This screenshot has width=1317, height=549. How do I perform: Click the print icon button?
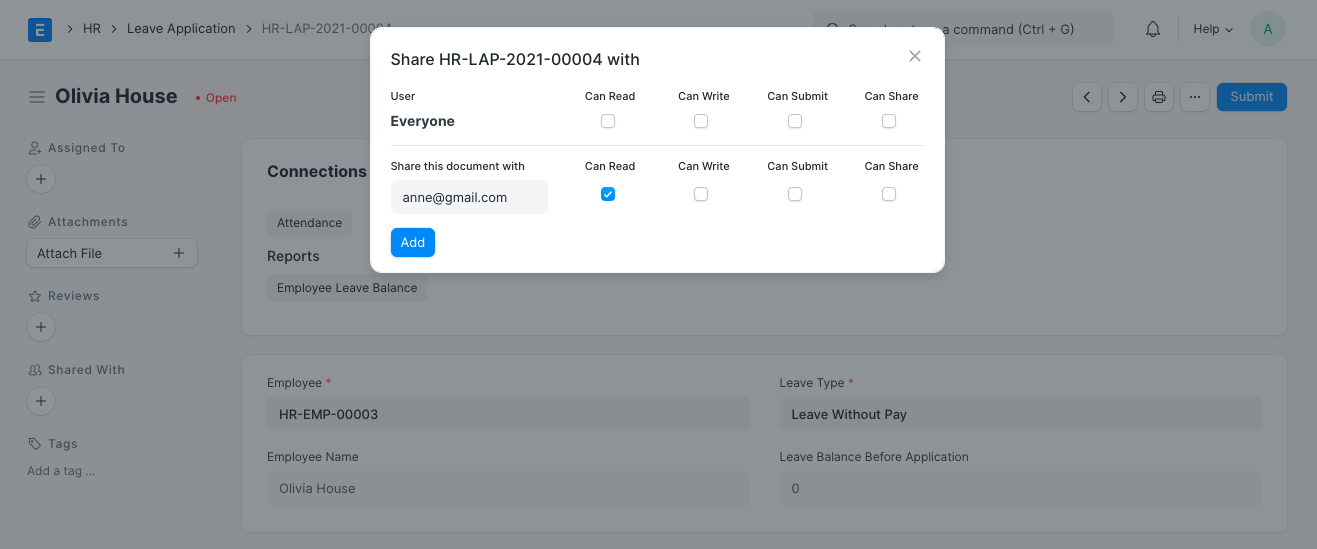(1159, 97)
